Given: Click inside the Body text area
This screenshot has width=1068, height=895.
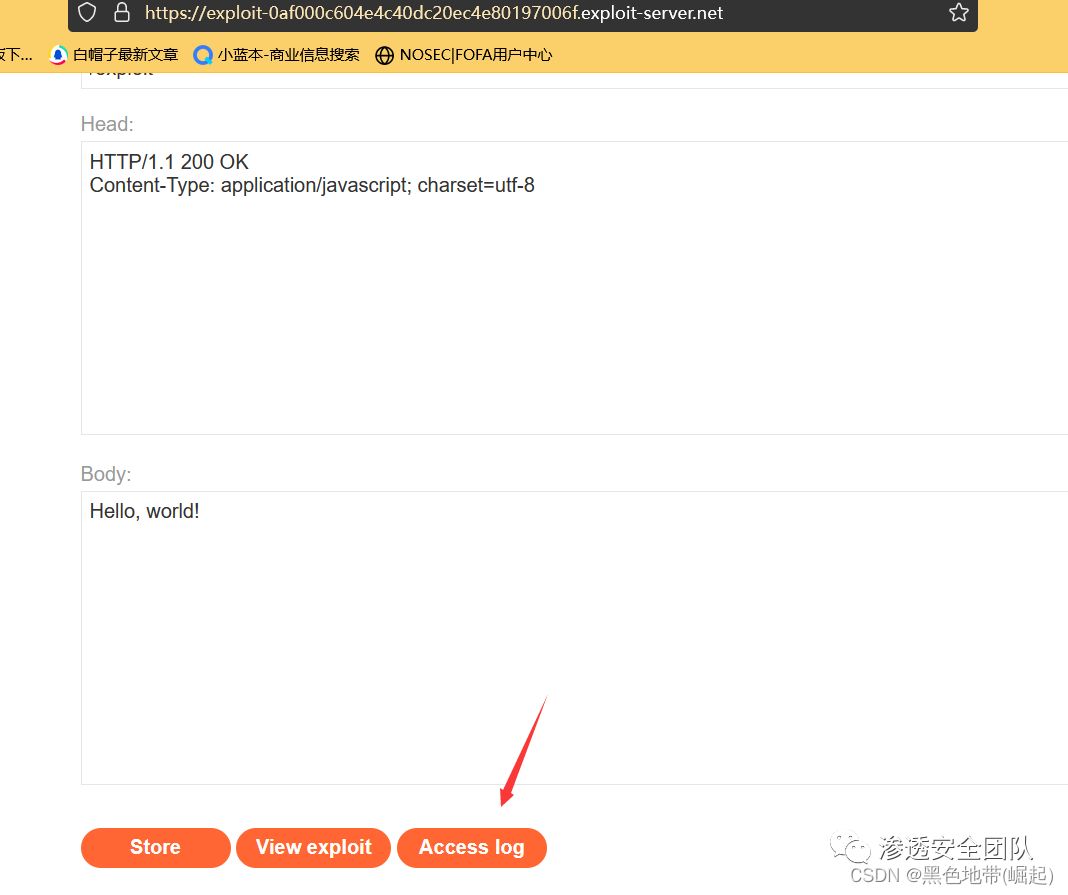Looking at the screenshot, I should 574,638.
